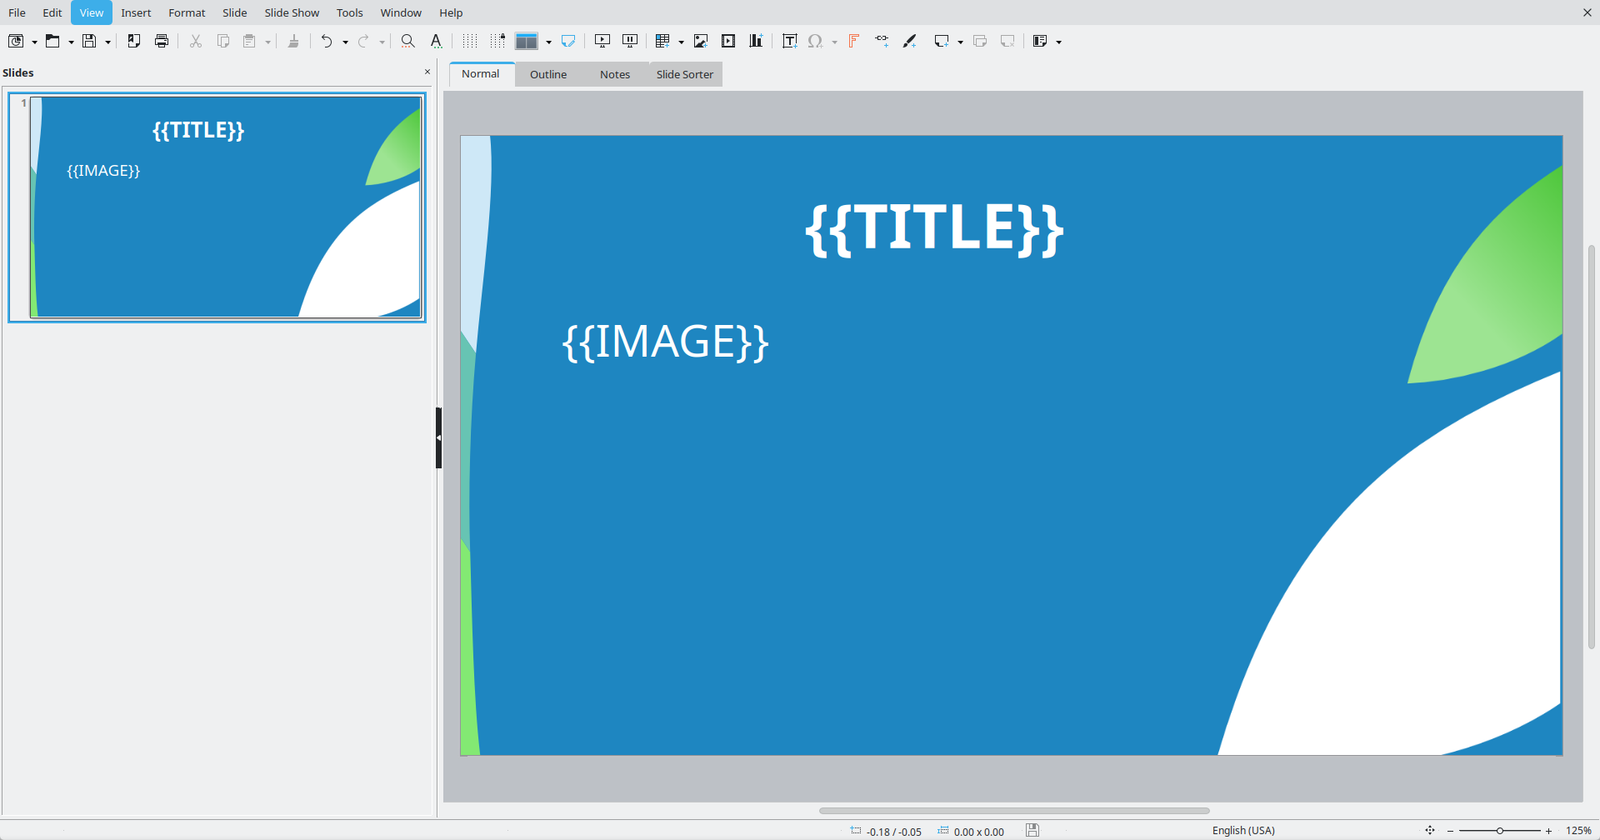Expand the Save button dropdown arrow
Screen dimensions: 1600x840
click(108, 42)
